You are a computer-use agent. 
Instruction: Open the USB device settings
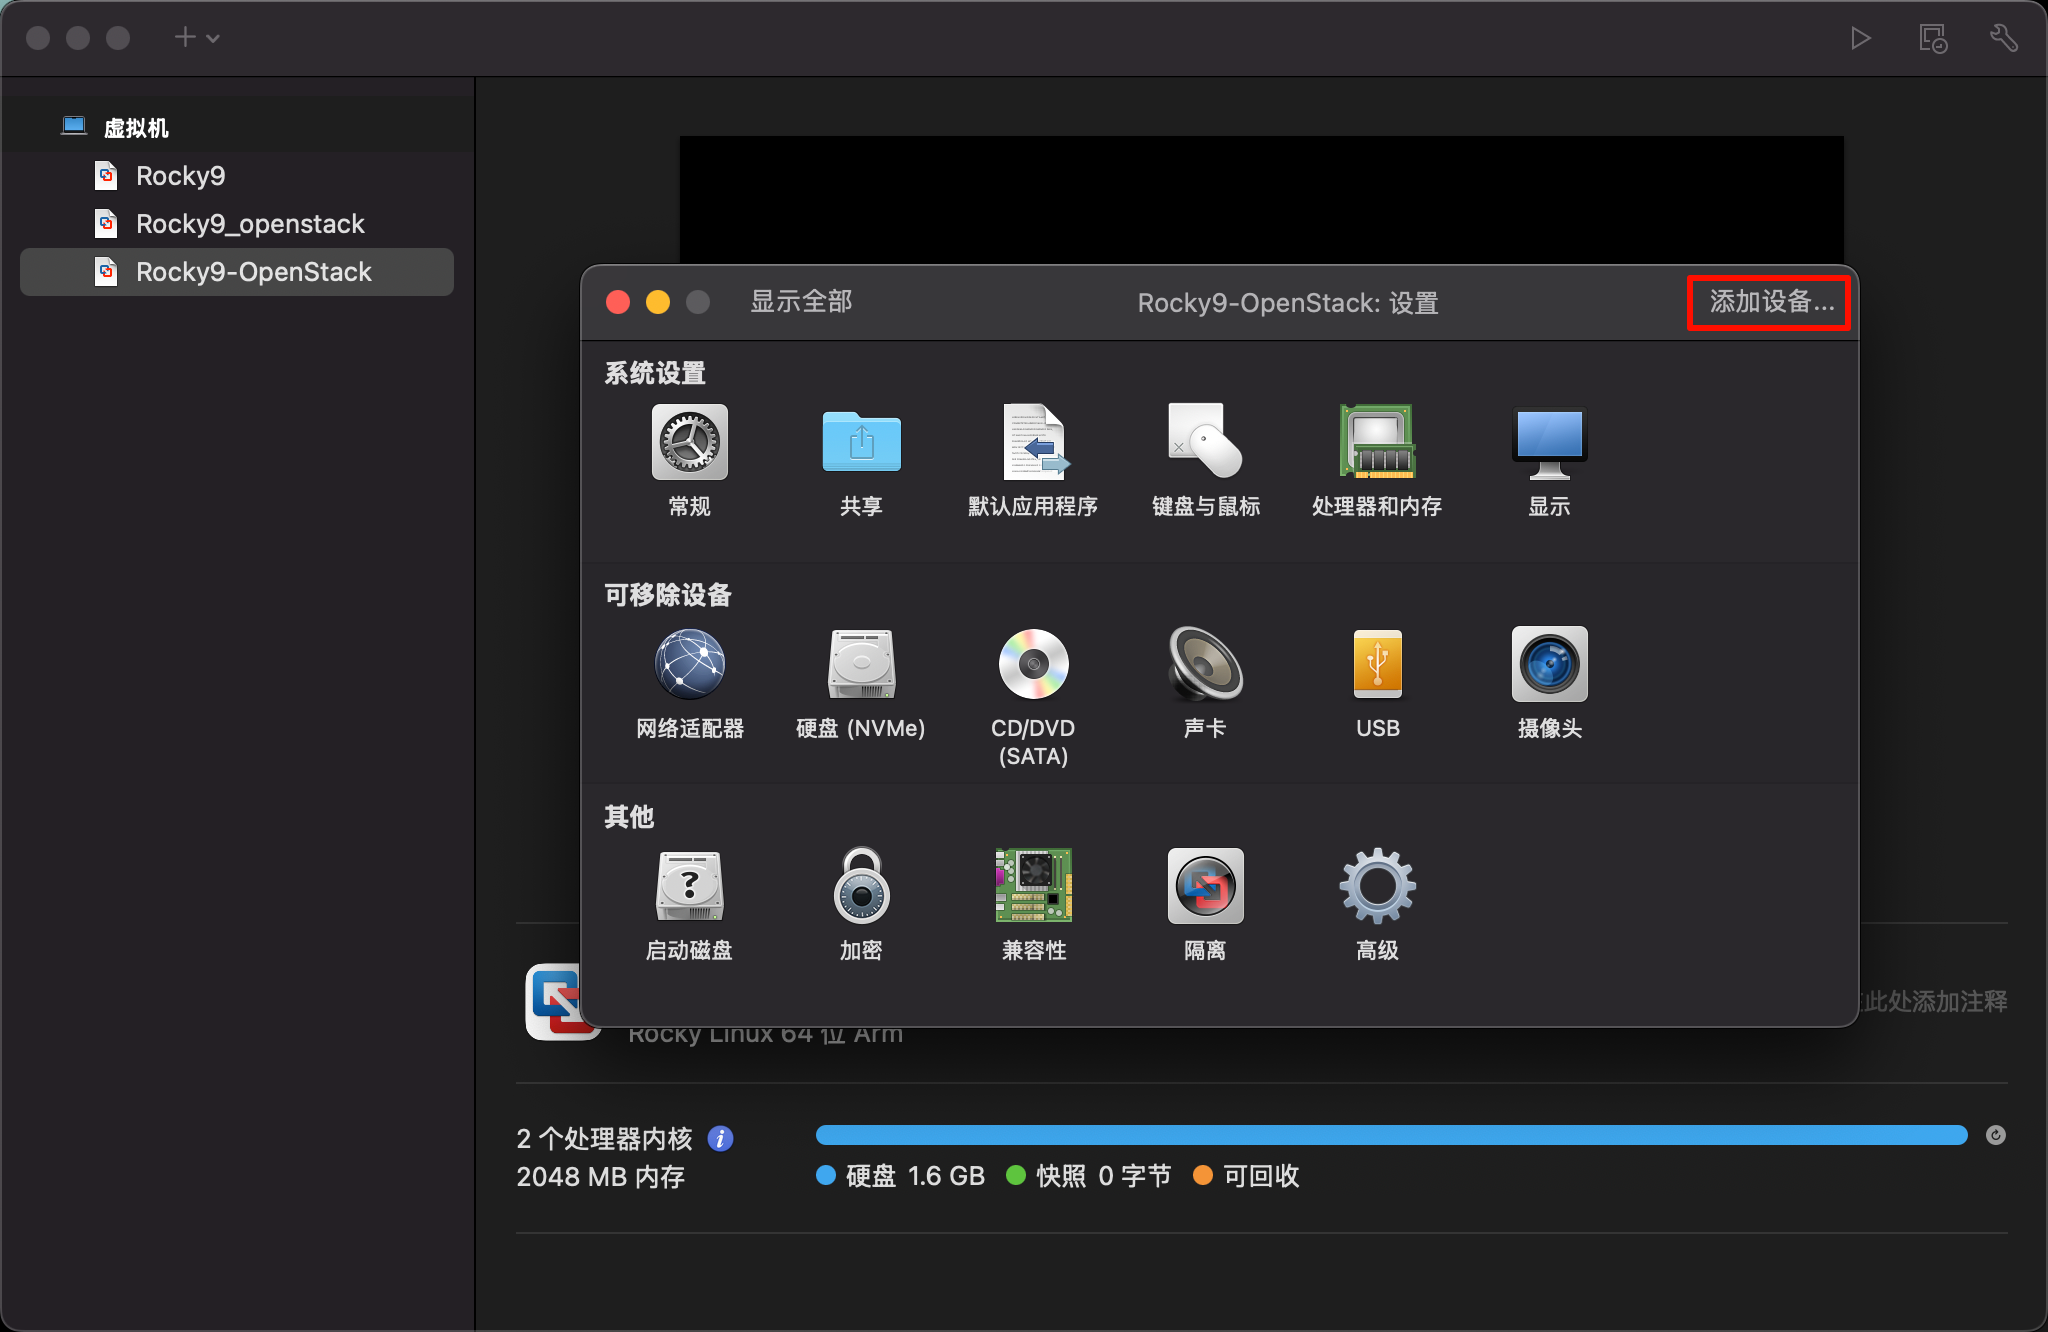point(1377,665)
